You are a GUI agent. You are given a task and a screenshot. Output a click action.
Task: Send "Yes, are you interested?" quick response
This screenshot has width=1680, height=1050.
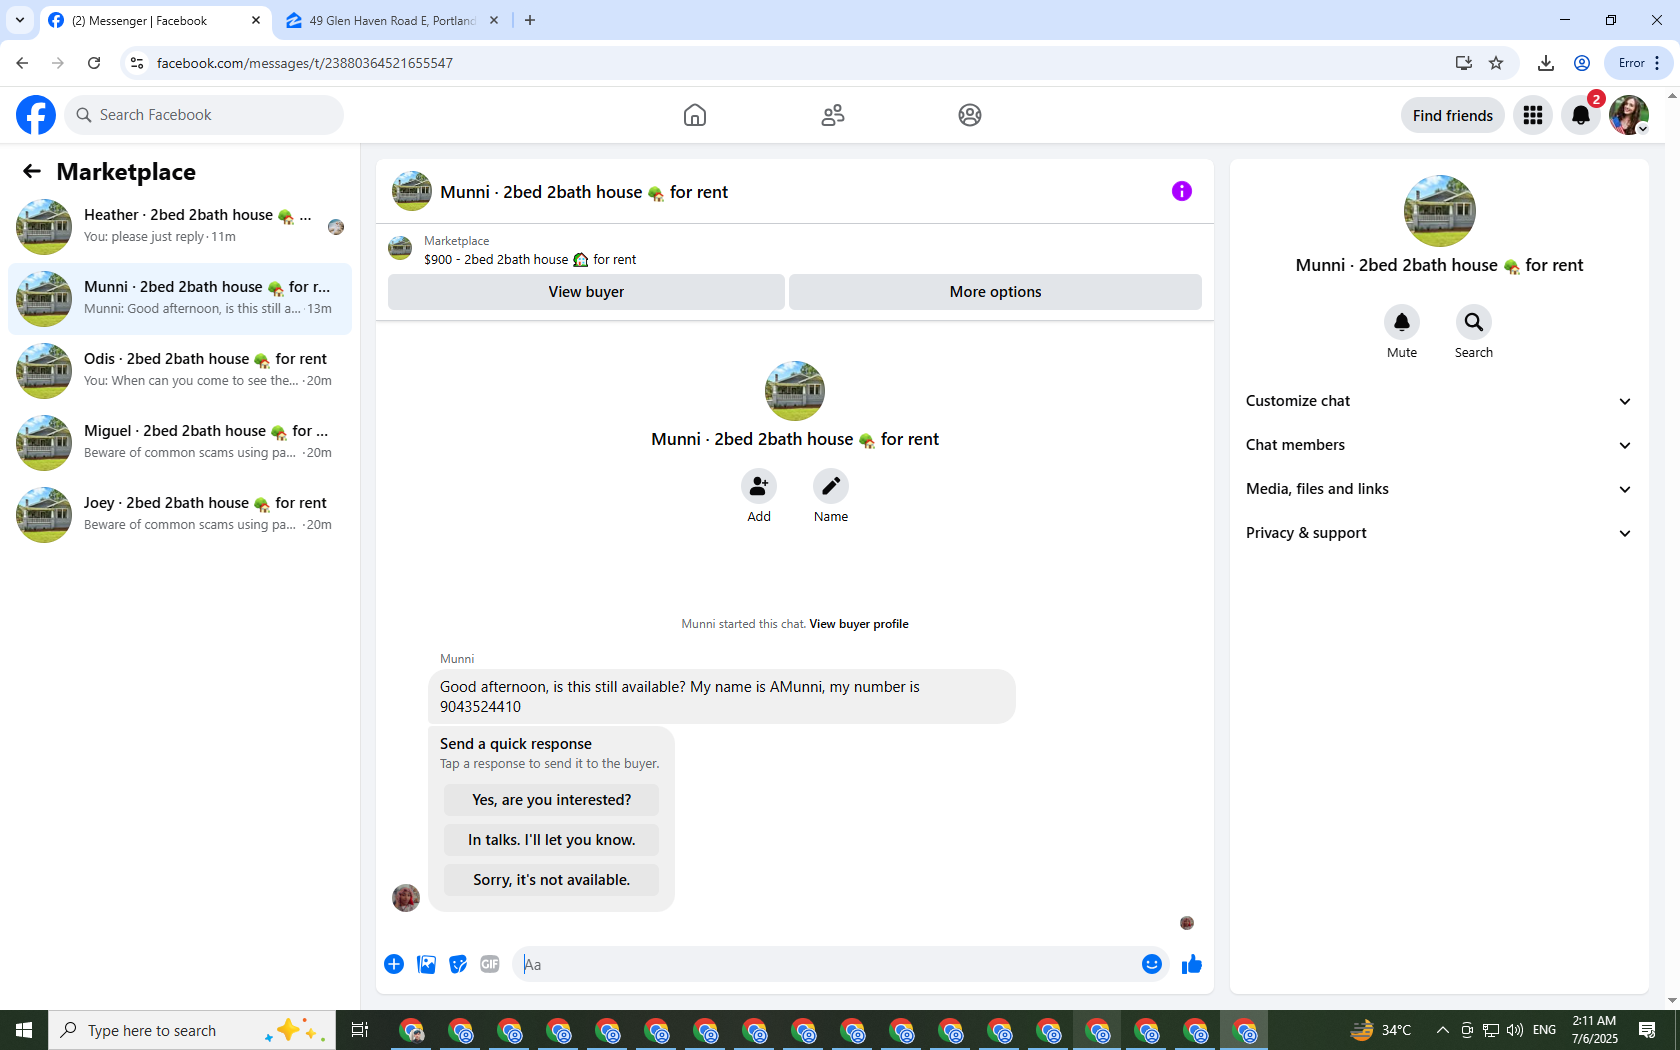(551, 800)
